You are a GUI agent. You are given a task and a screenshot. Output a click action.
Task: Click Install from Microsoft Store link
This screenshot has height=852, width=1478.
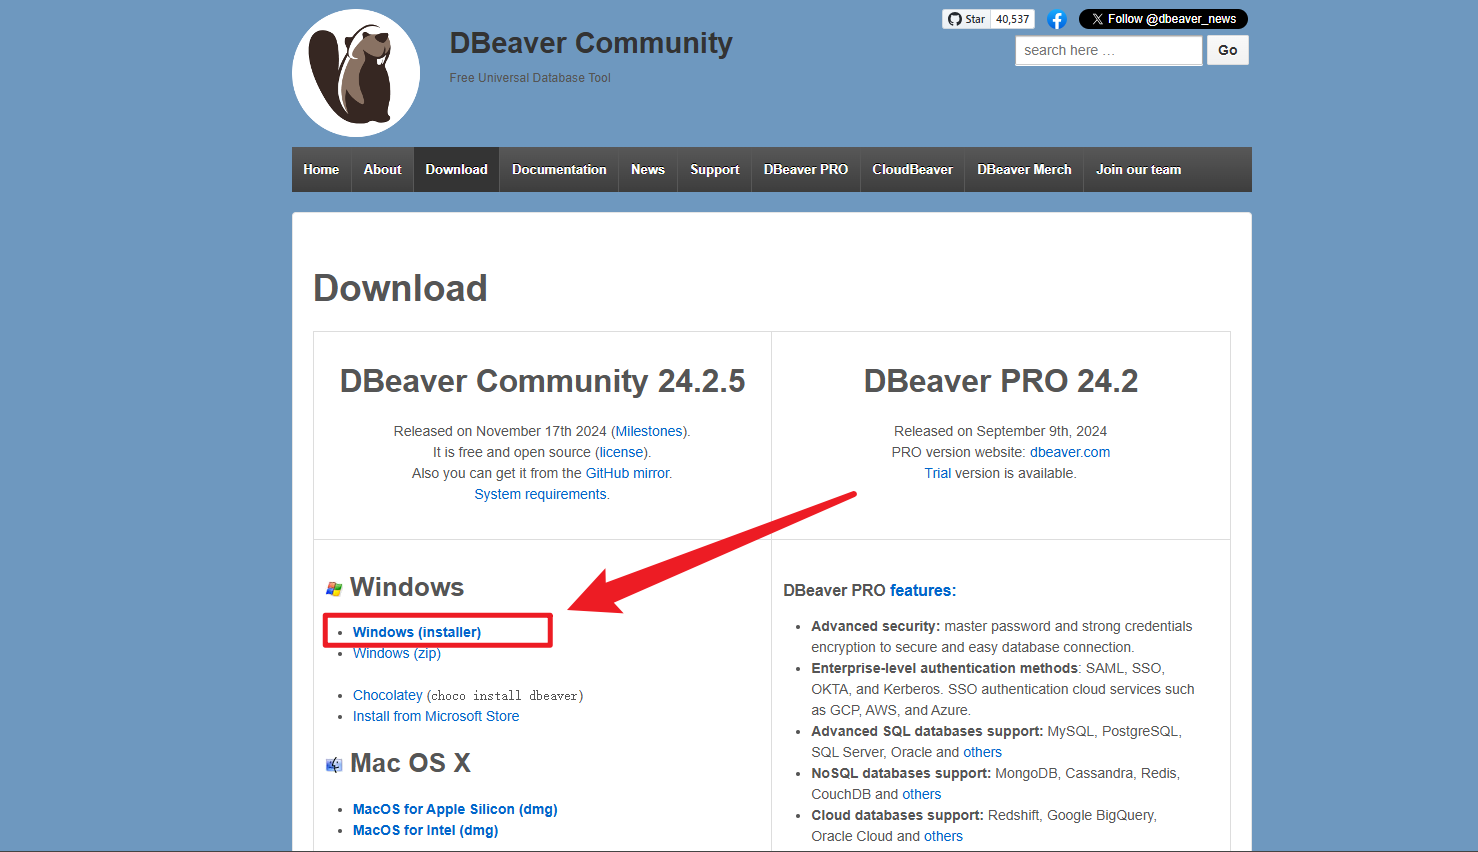(436, 716)
